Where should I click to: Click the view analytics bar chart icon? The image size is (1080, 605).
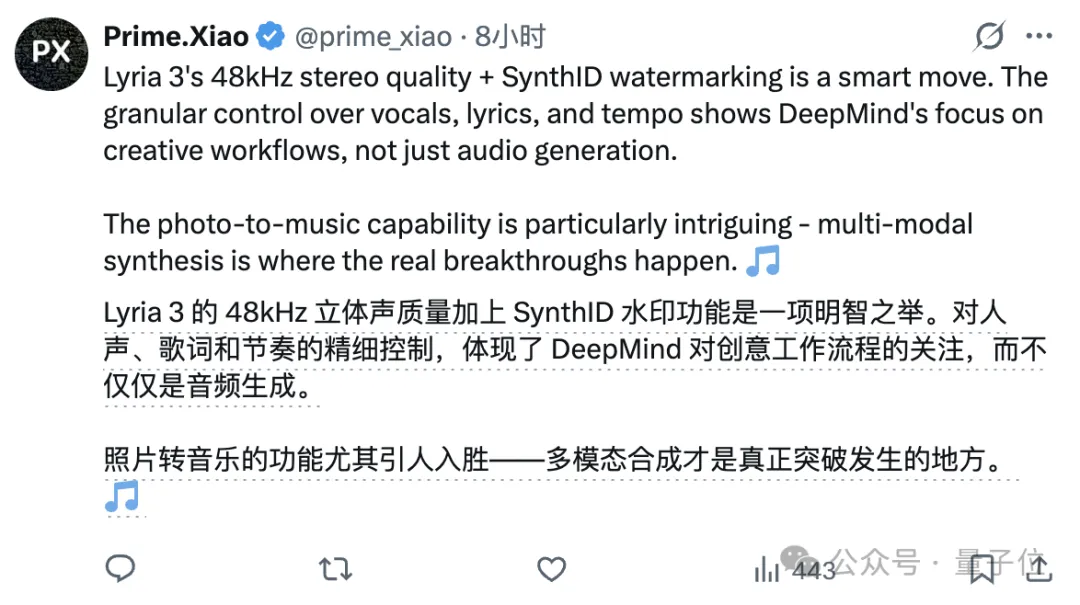click(x=767, y=570)
